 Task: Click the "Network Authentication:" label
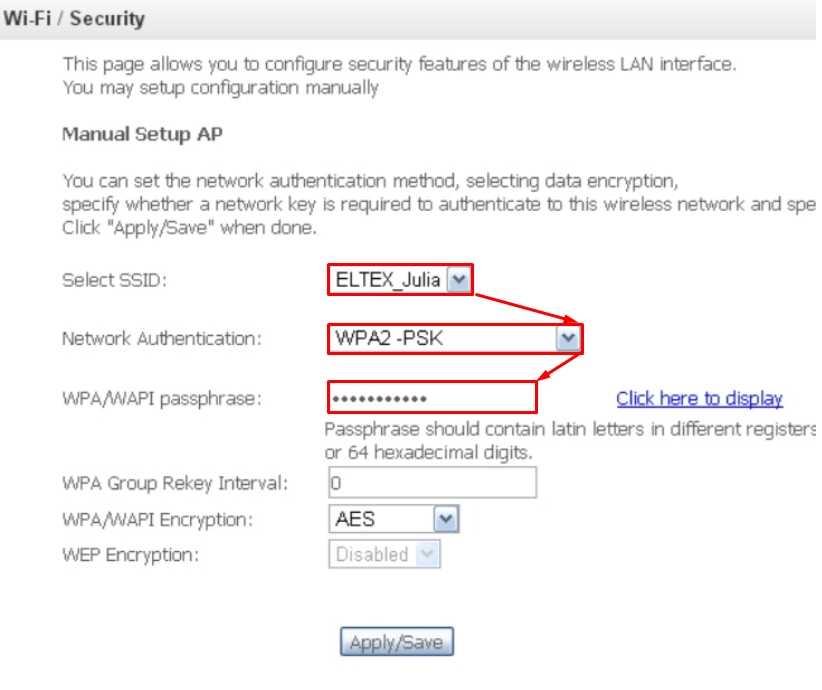[x=161, y=339]
